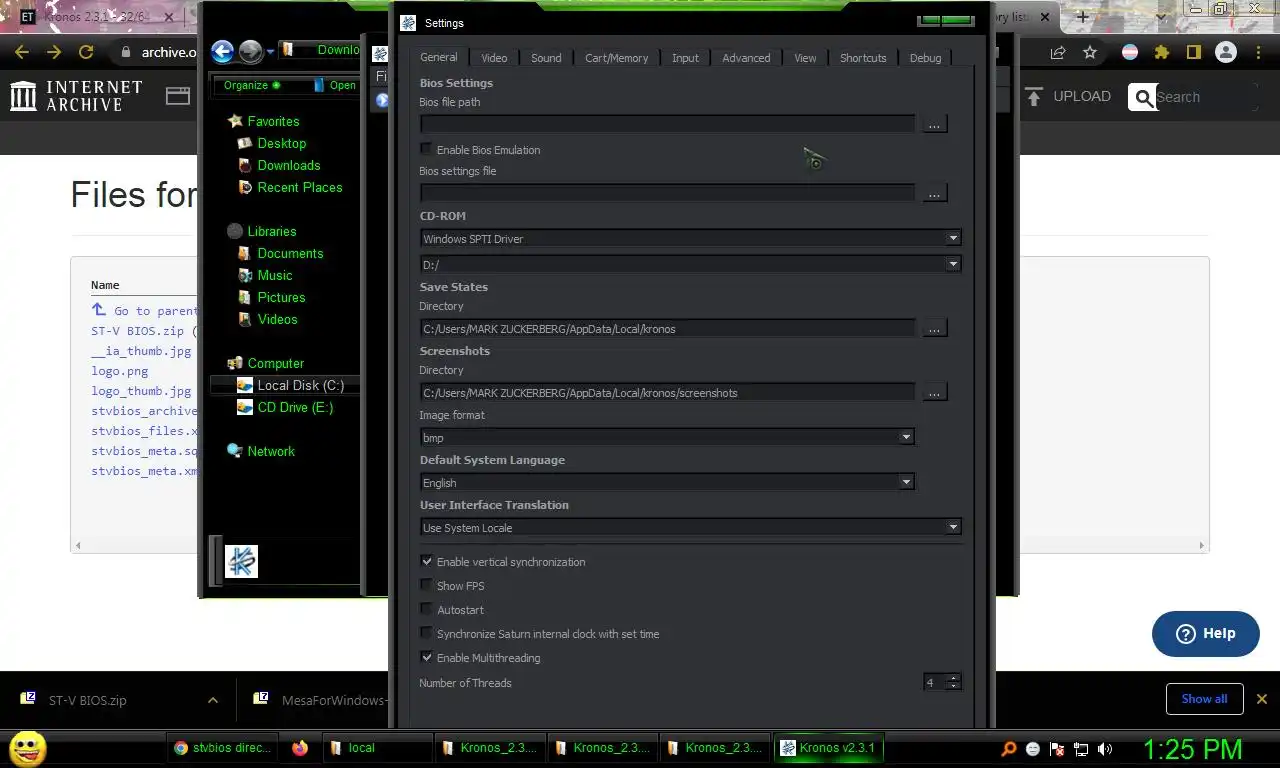
Task: Open the Pictures library
Action: [272, 297]
